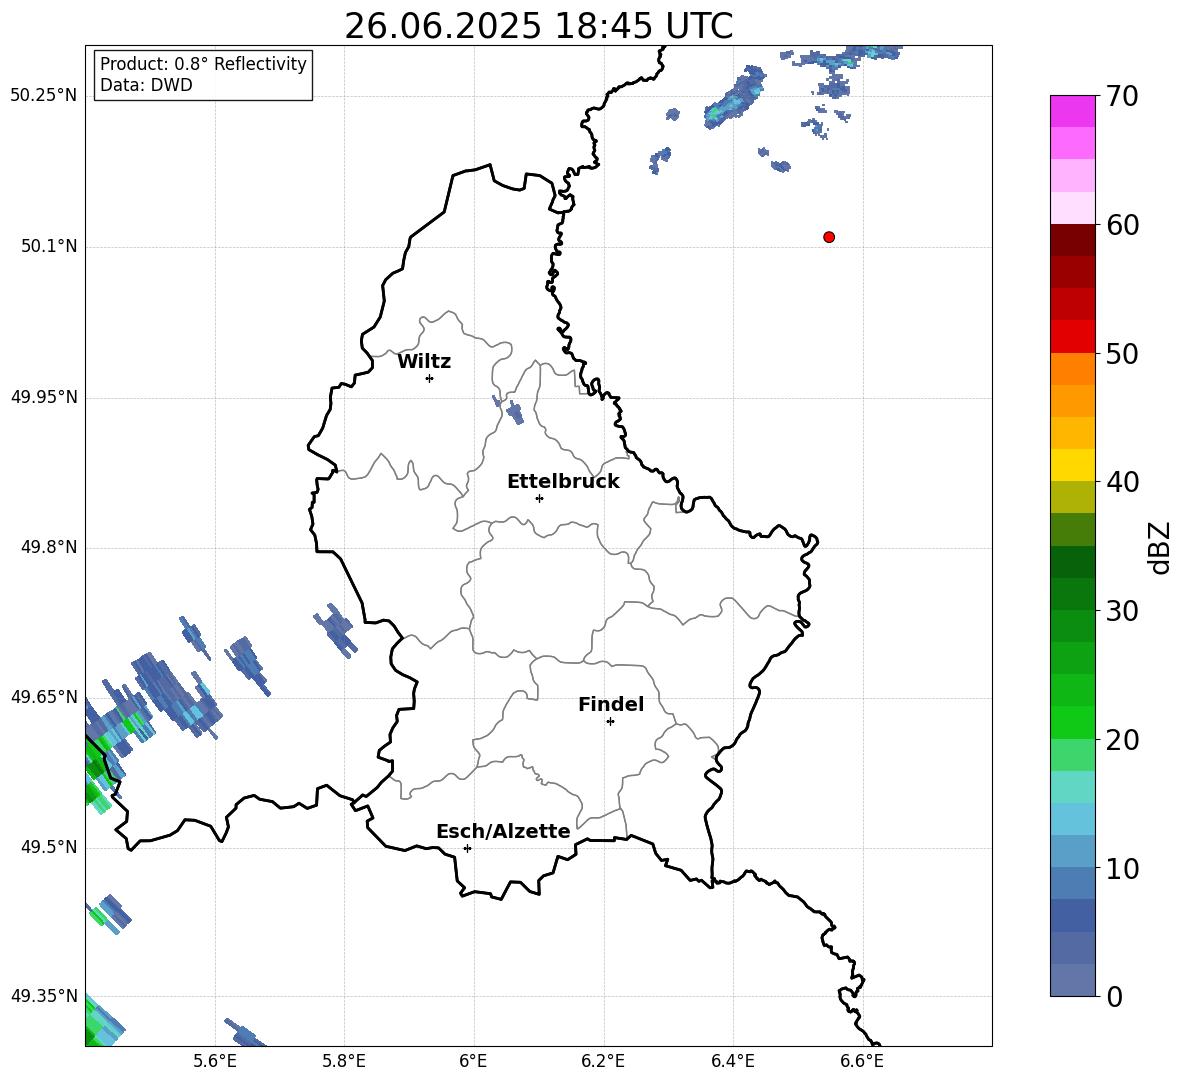Click the 10 colorbar tick label
This screenshot has width=1184, height=1081.
(x=1122, y=868)
